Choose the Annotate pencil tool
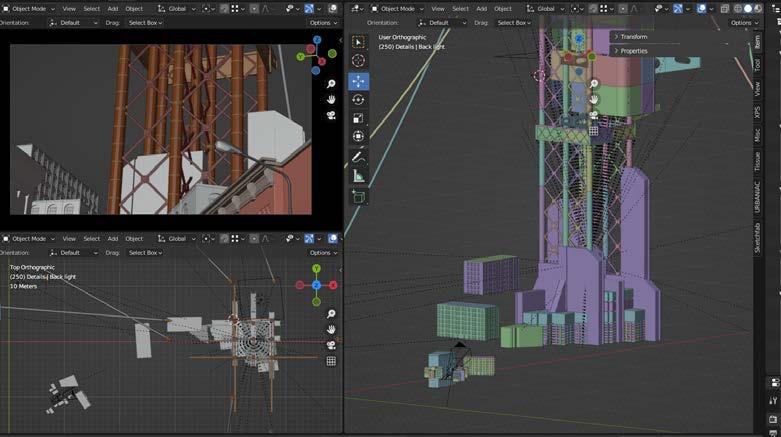Viewport: 781px width, 437px height. (358, 157)
